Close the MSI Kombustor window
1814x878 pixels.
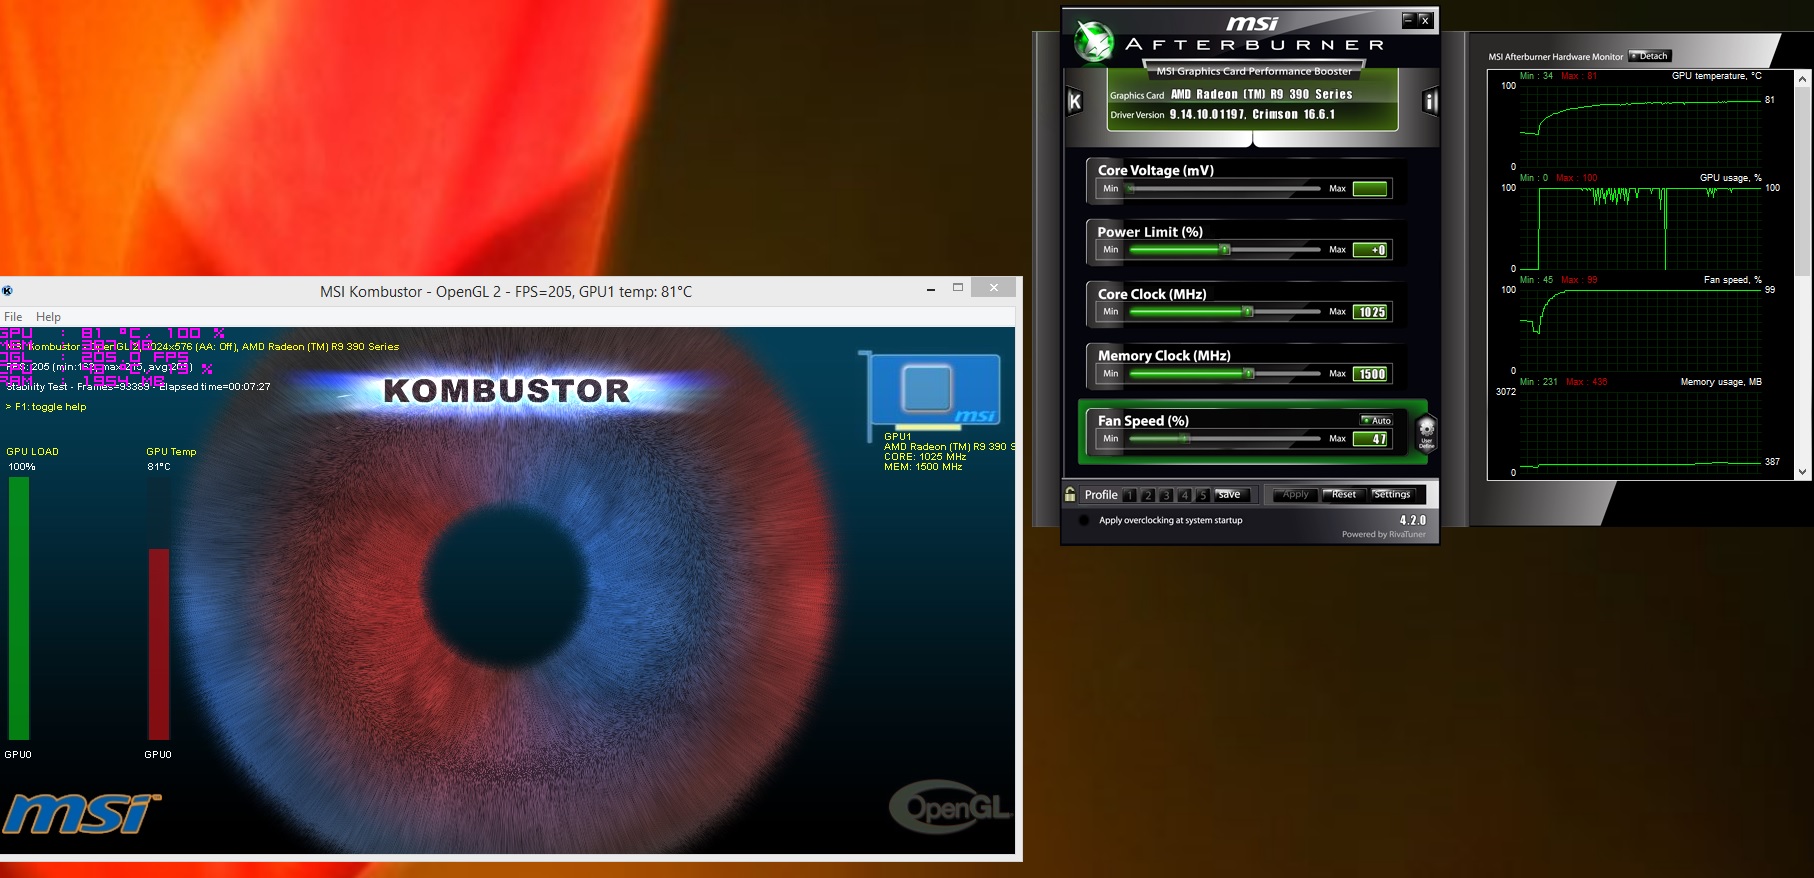click(x=993, y=288)
